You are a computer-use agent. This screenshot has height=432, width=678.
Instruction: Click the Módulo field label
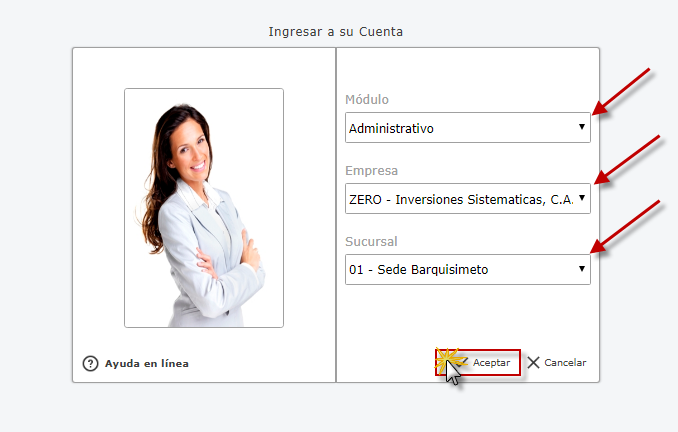pos(367,99)
